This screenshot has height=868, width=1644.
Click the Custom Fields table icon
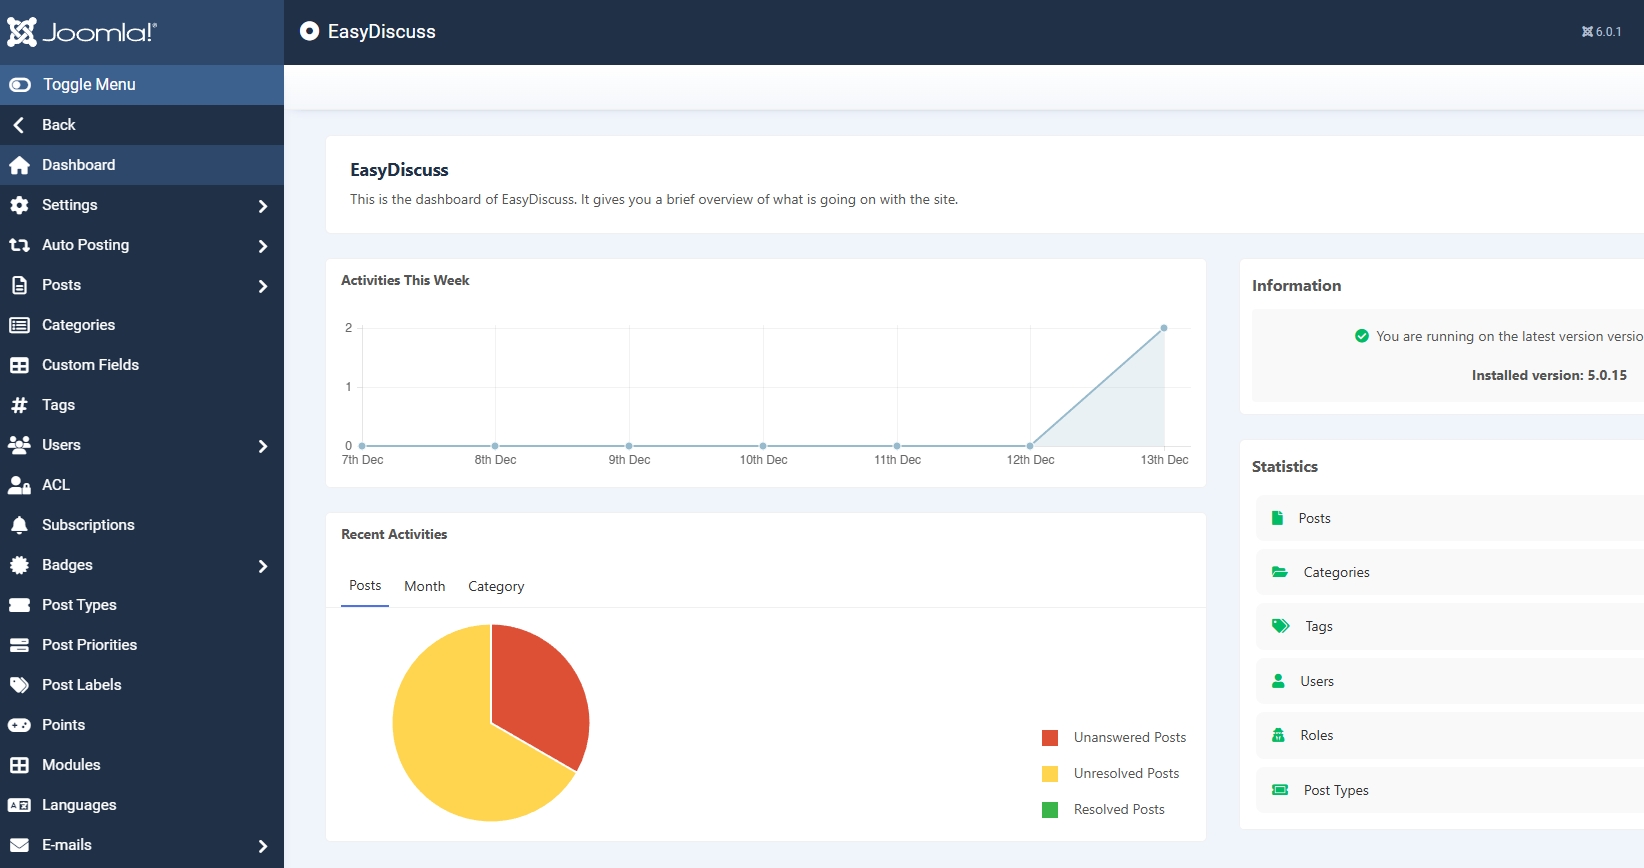point(19,365)
